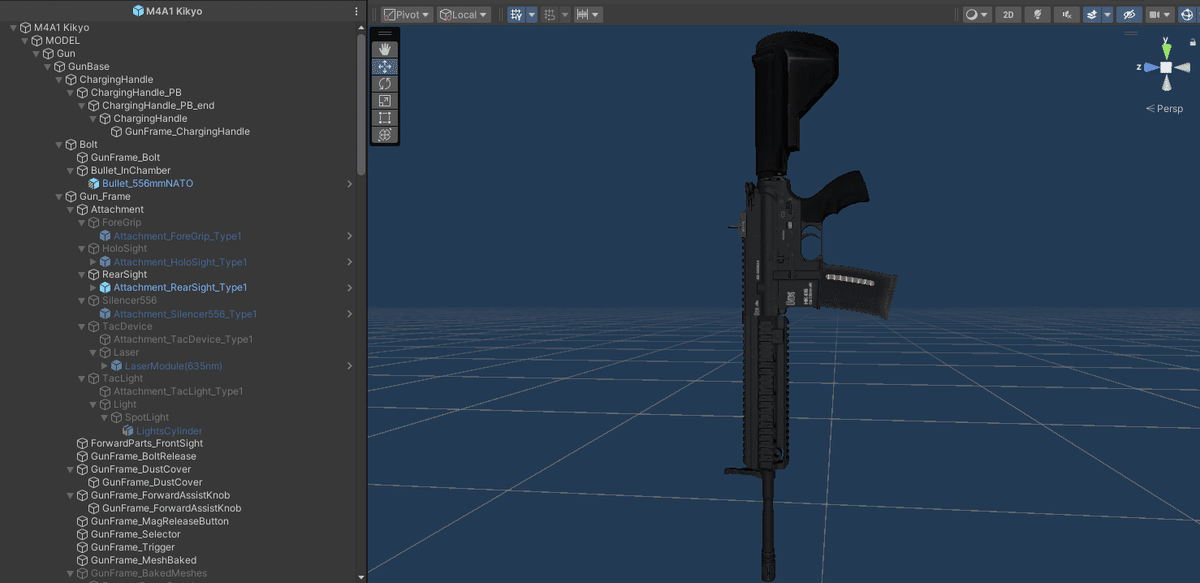Select the Move tool
Screen dimensions: 1200x583
(385, 66)
